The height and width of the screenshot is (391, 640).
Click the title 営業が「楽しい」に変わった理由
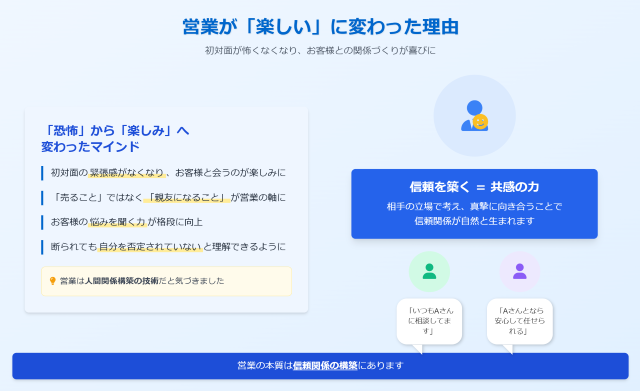(320, 27)
